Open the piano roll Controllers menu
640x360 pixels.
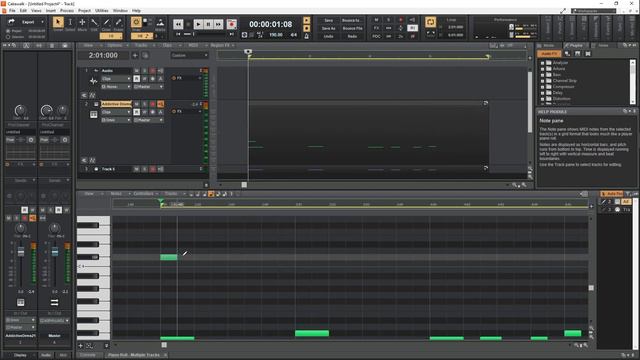144,194
